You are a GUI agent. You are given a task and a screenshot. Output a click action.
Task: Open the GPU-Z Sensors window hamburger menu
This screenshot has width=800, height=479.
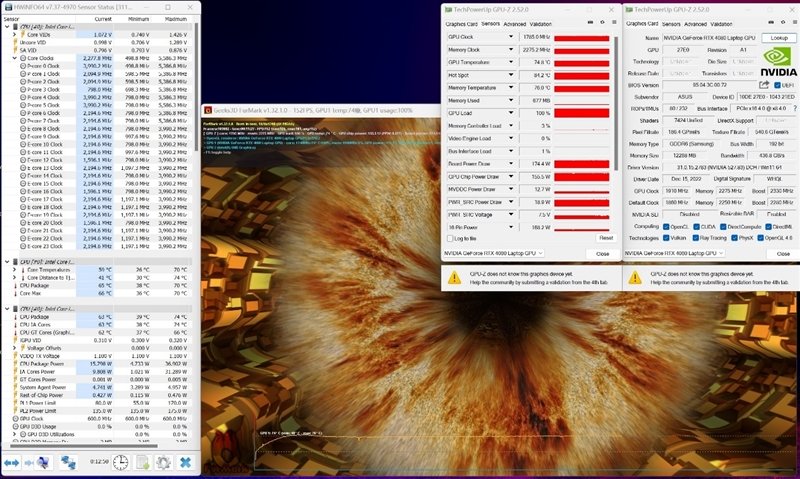click(614, 22)
